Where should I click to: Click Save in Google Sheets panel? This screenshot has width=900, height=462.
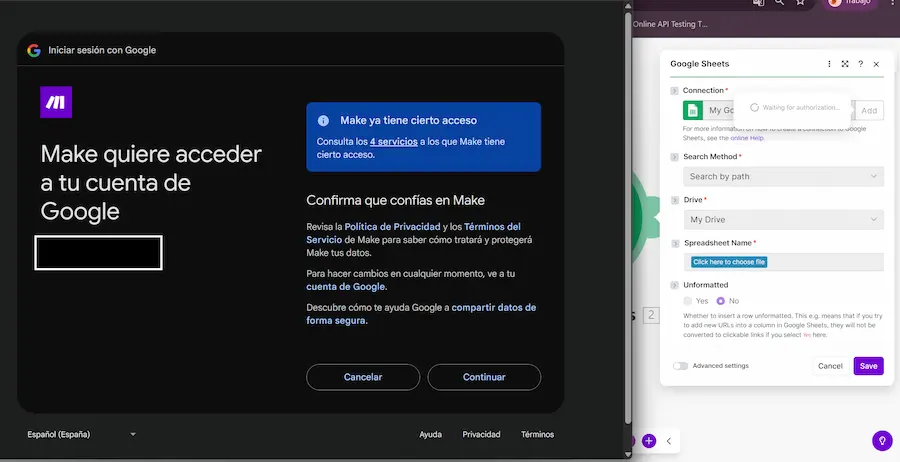coord(868,366)
